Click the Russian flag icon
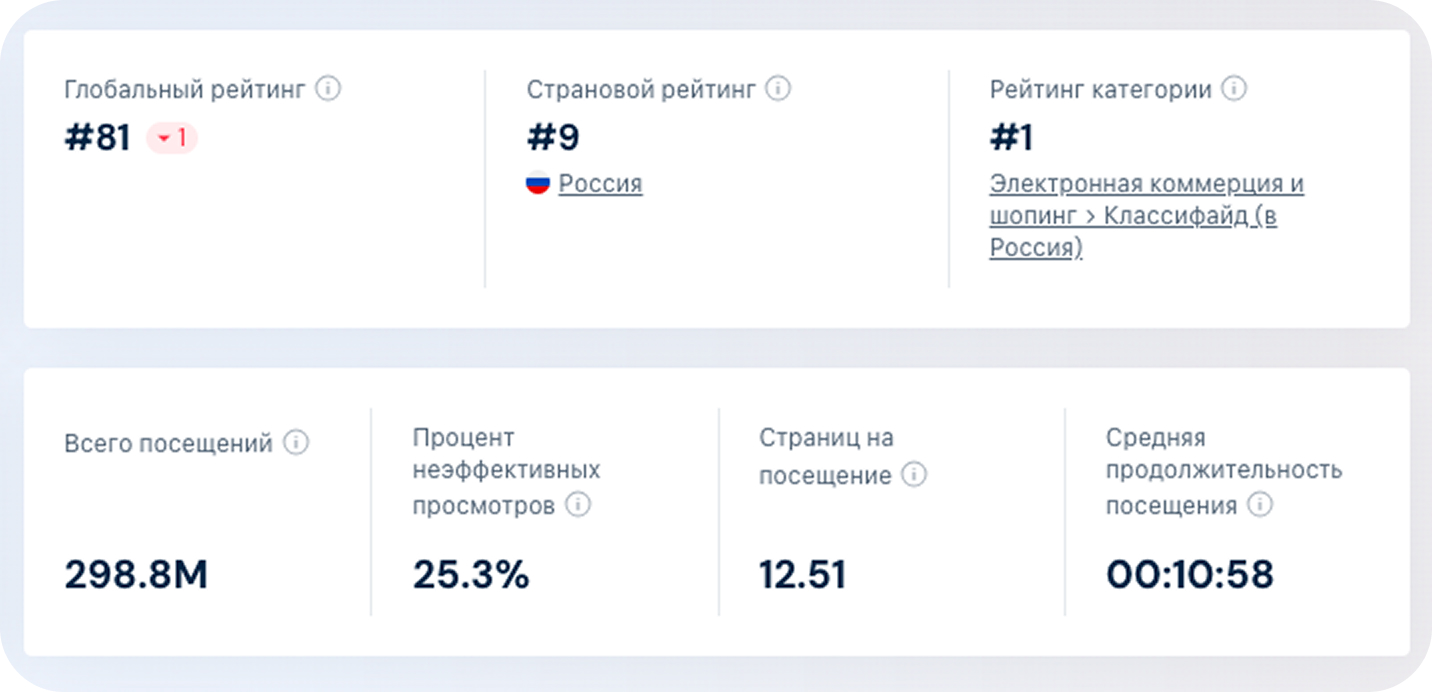The image size is (1432, 692). pyautogui.click(x=538, y=184)
